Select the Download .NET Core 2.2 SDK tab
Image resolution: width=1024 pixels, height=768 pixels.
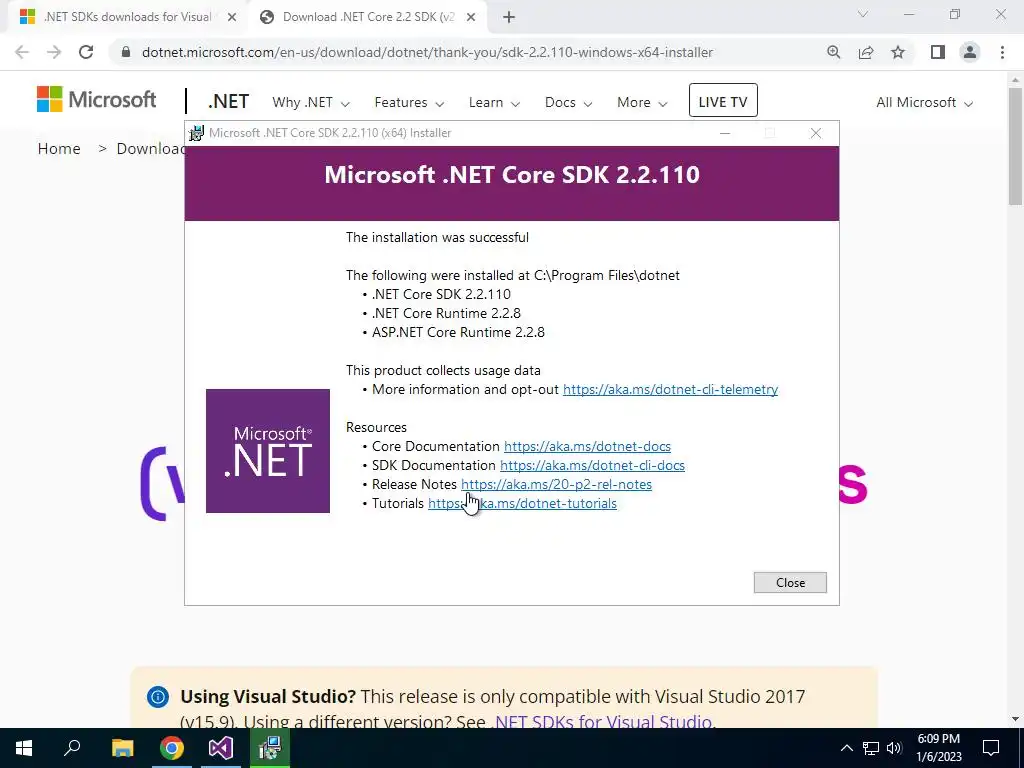pos(366,17)
